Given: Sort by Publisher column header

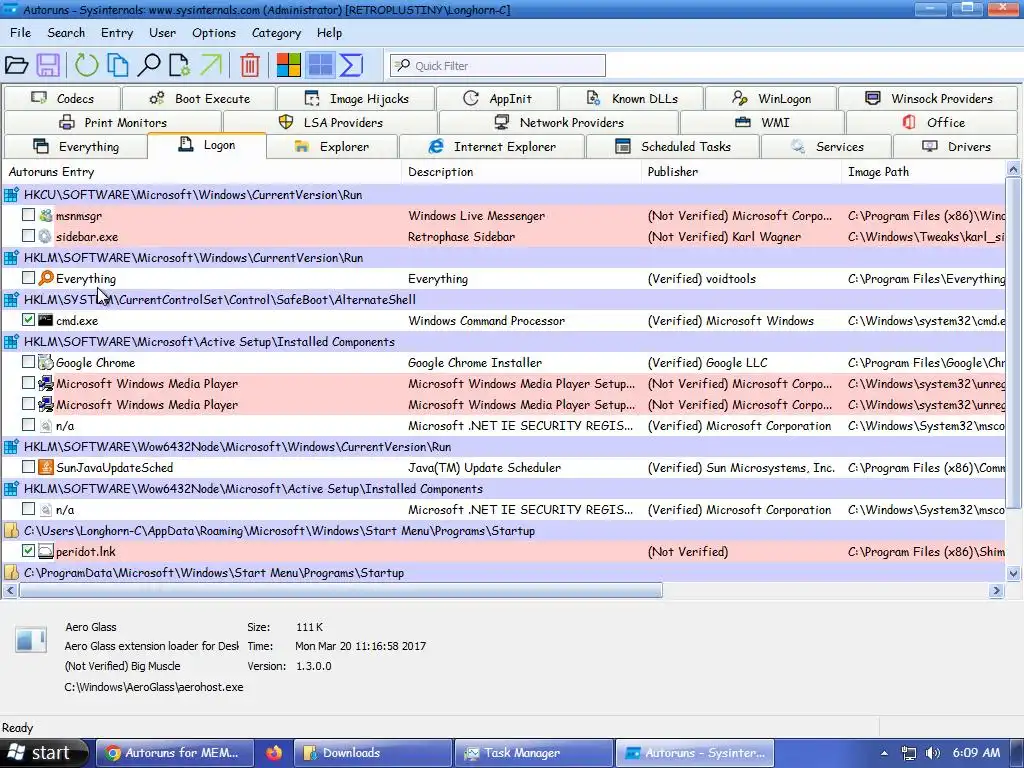Looking at the screenshot, I should 741,172.
